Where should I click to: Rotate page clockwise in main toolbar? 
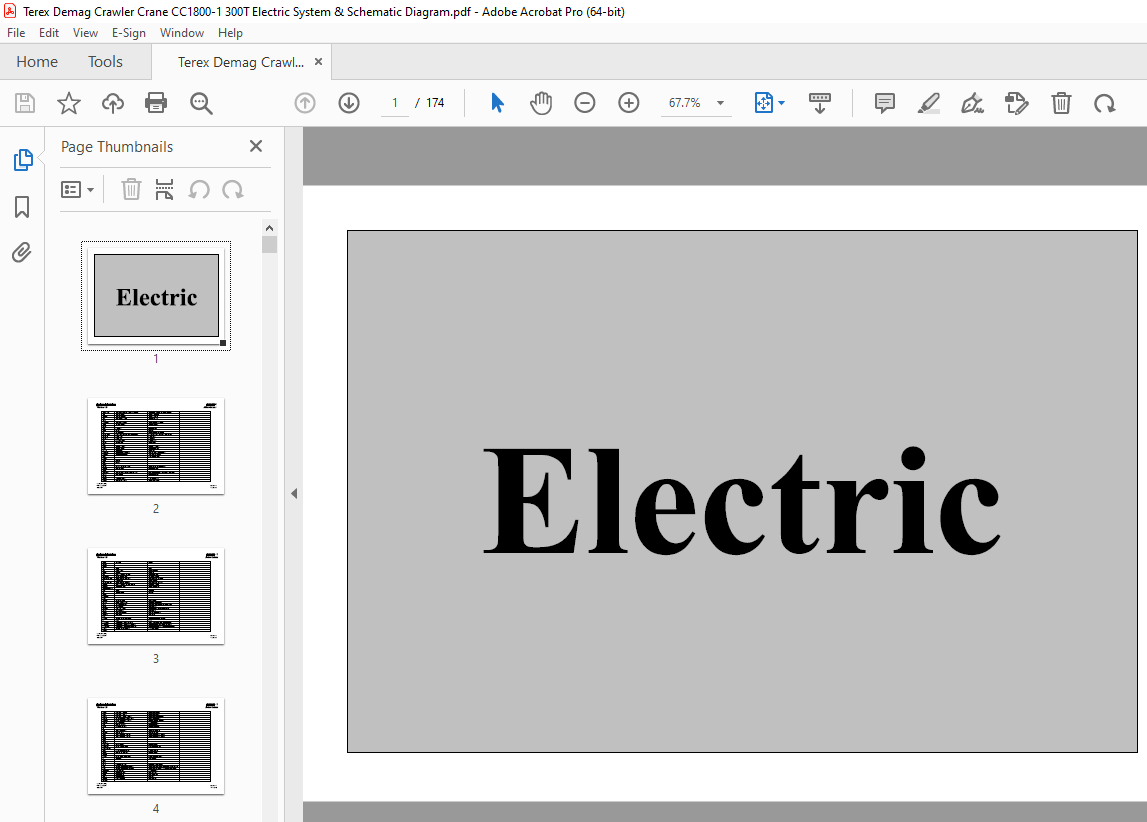1105,103
